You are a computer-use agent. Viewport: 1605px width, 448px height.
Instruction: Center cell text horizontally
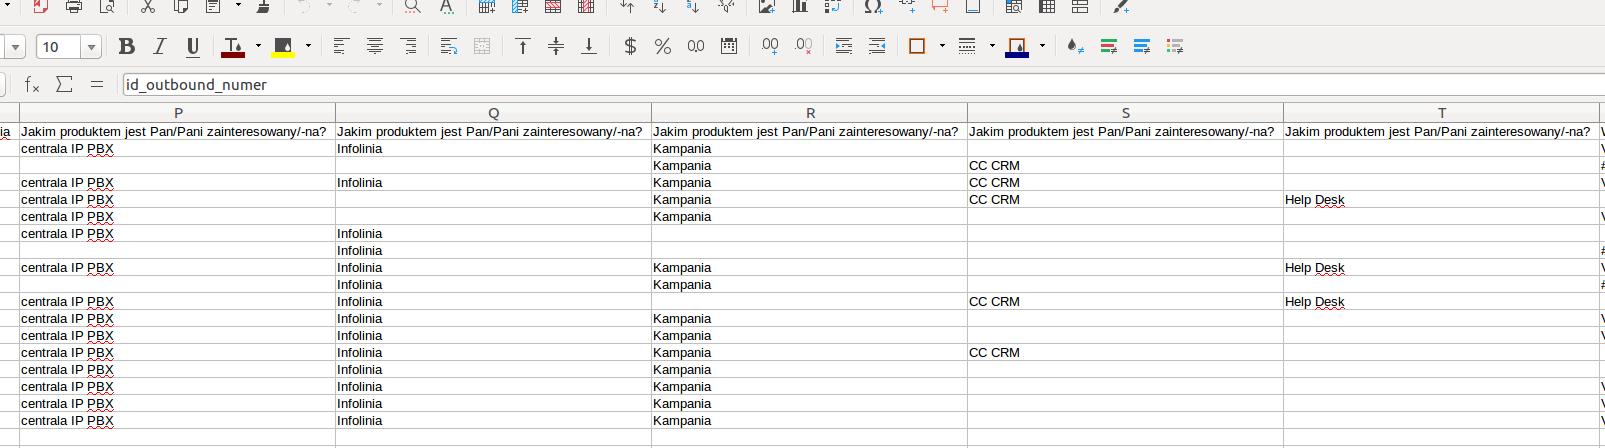375,46
